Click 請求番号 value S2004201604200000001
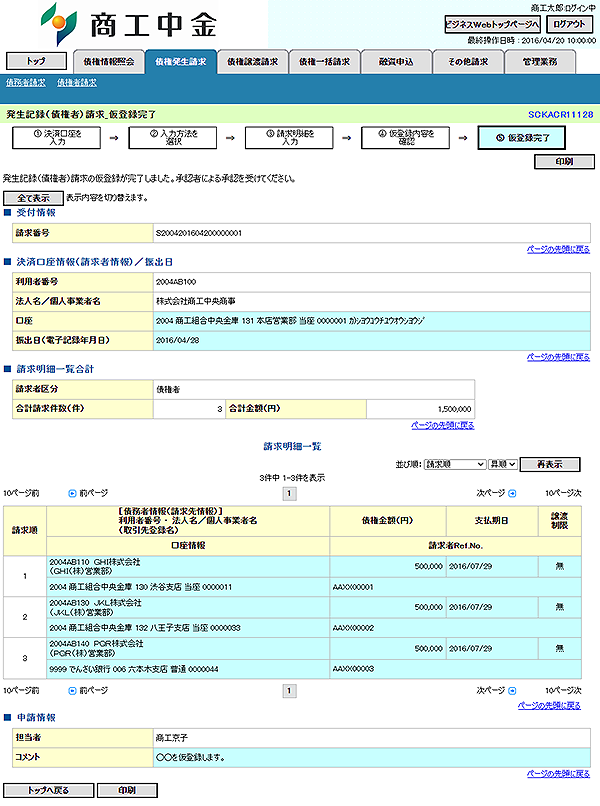Viewport: 600px width, 806px height. [199, 233]
